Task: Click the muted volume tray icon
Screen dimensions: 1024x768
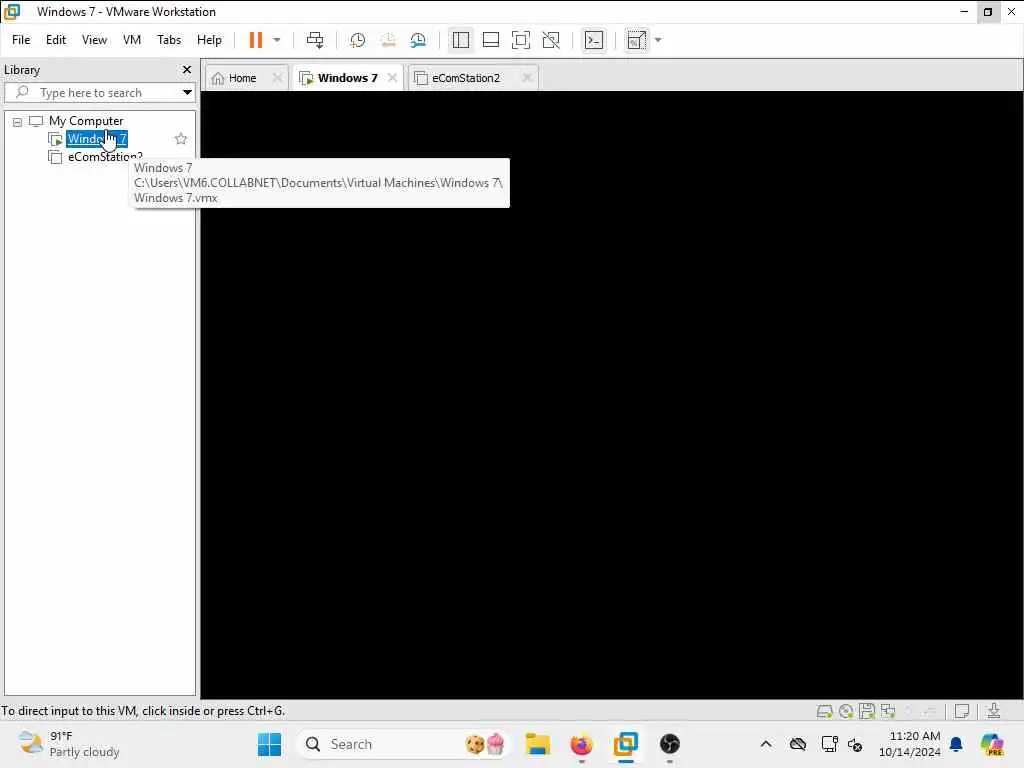Action: point(855,744)
